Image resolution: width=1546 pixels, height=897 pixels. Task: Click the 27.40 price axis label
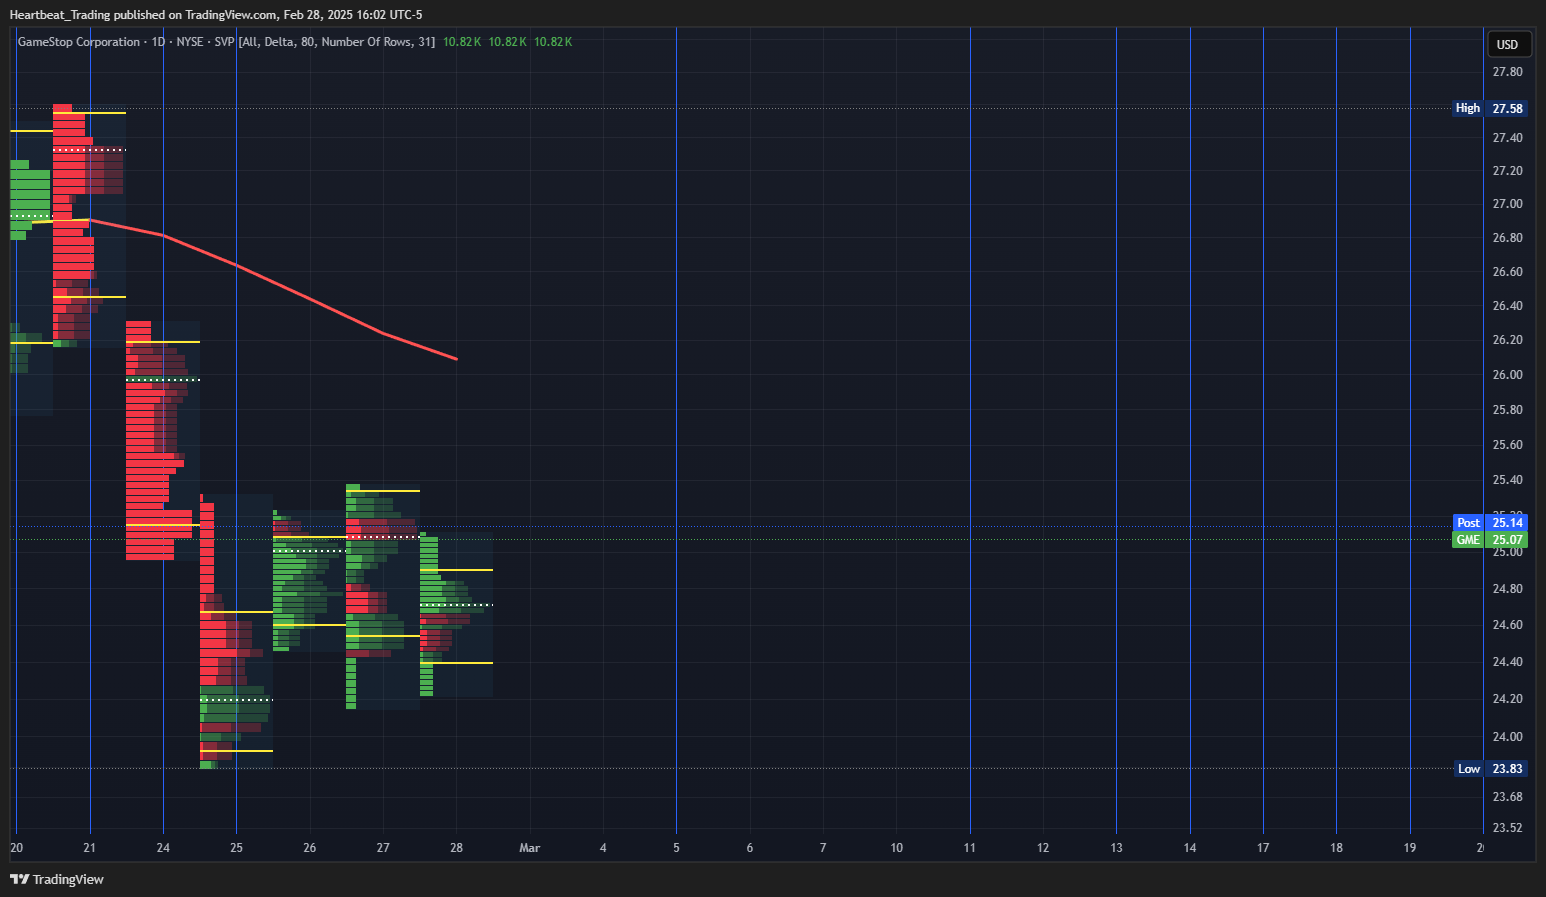[1507, 138]
